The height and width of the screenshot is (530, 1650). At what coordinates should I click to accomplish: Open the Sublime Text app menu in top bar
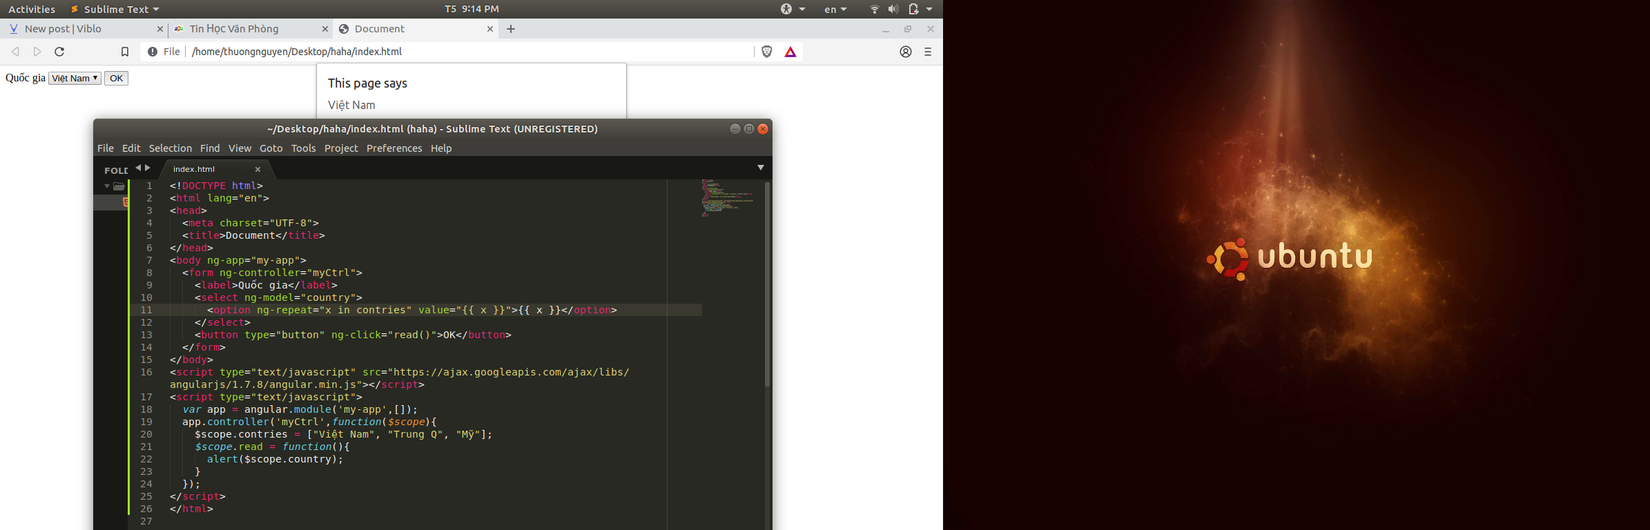pyautogui.click(x=115, y=9)
